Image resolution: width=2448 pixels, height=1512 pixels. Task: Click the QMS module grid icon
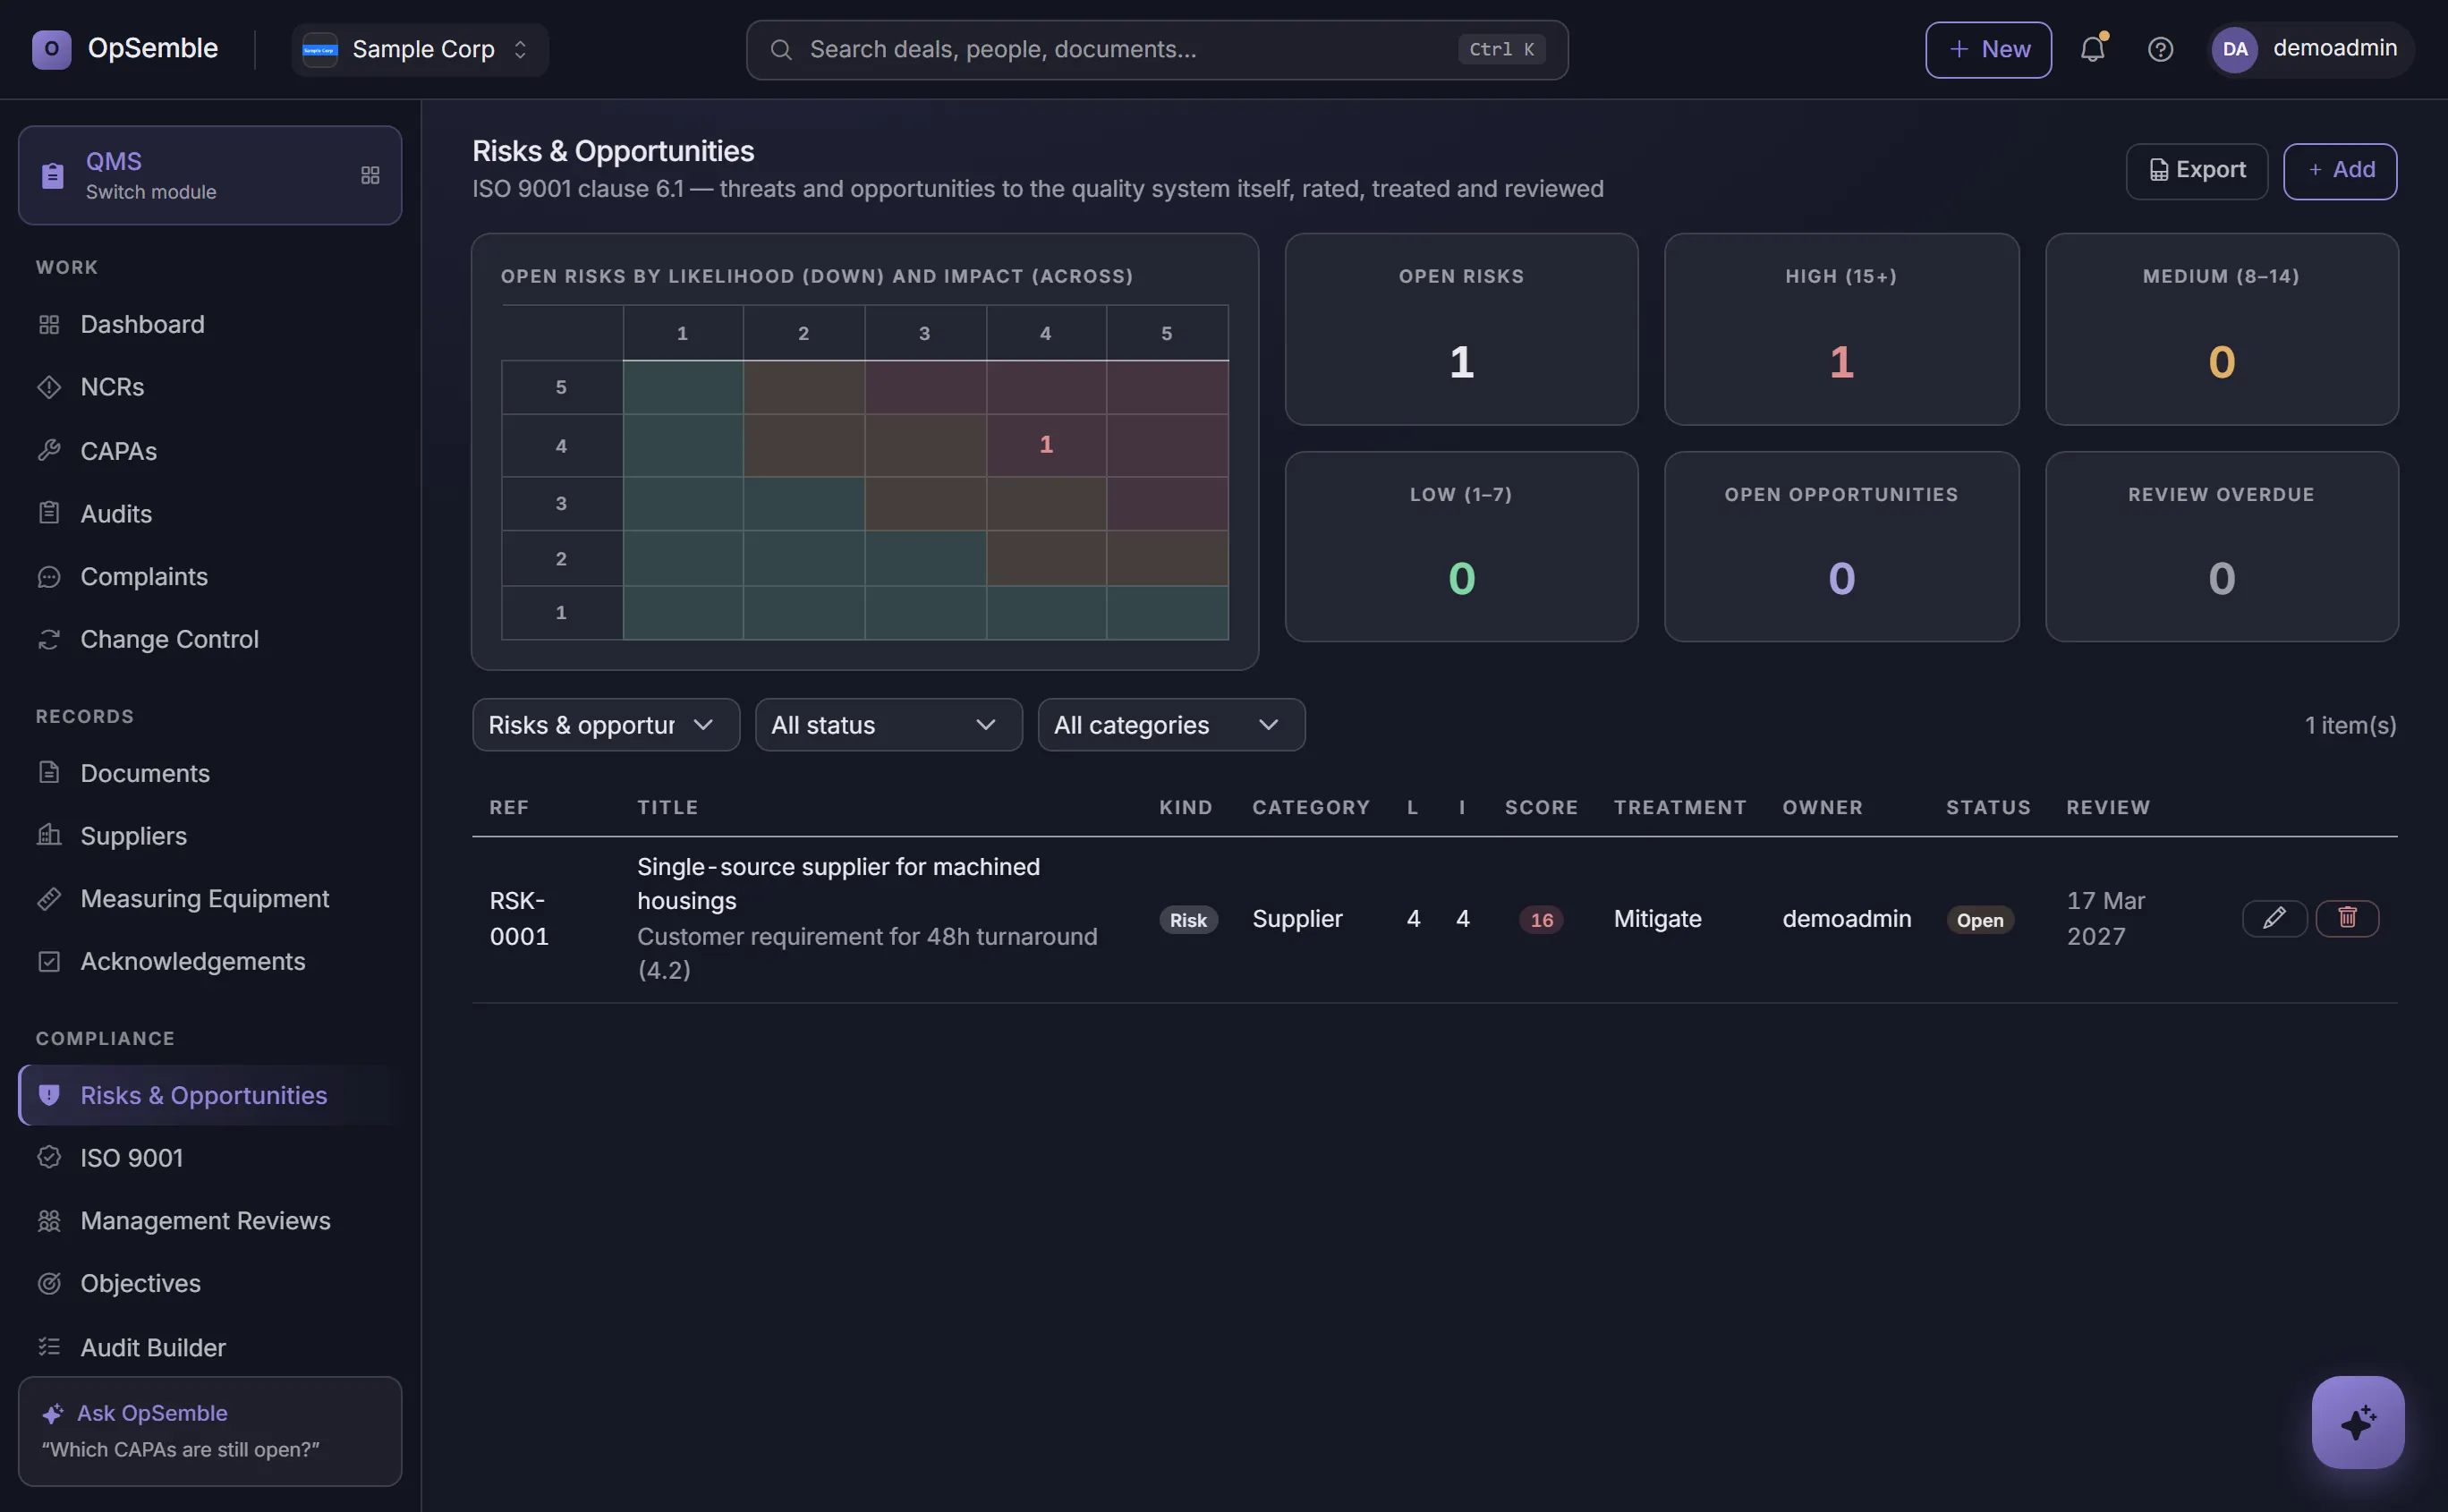click(370, 175)
